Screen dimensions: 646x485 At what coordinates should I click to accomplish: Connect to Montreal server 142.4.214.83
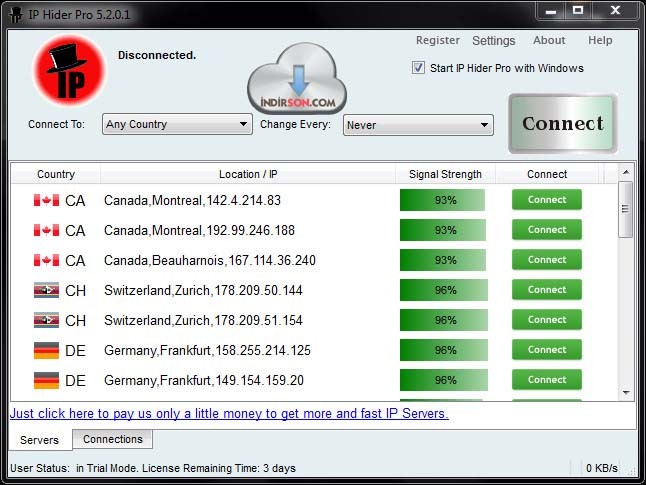pos(547,199)
